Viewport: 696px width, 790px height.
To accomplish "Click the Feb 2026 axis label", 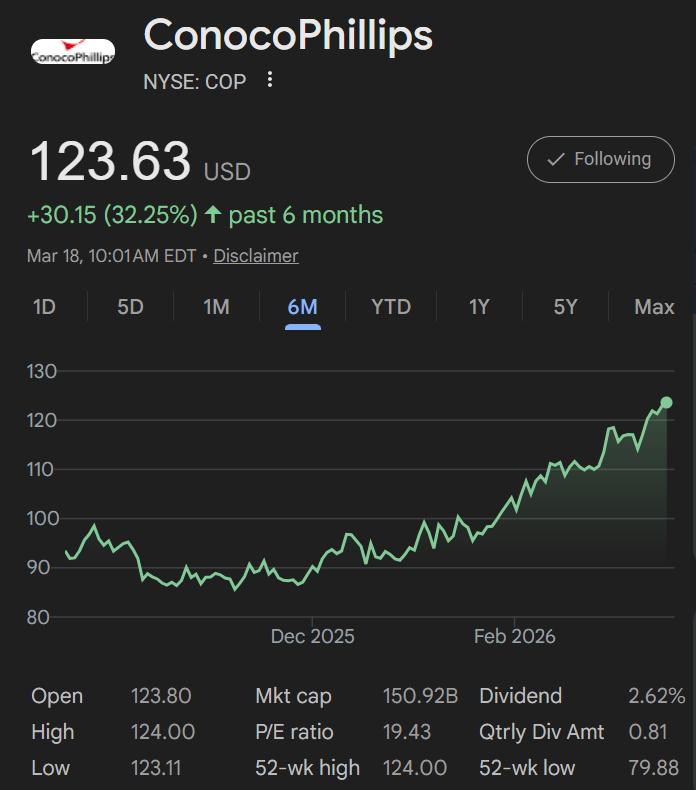I will click(x=515, y=636).
